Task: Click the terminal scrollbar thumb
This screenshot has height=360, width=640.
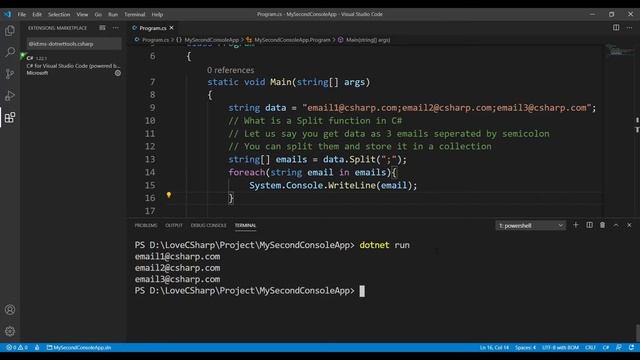Action: [637, 332]
